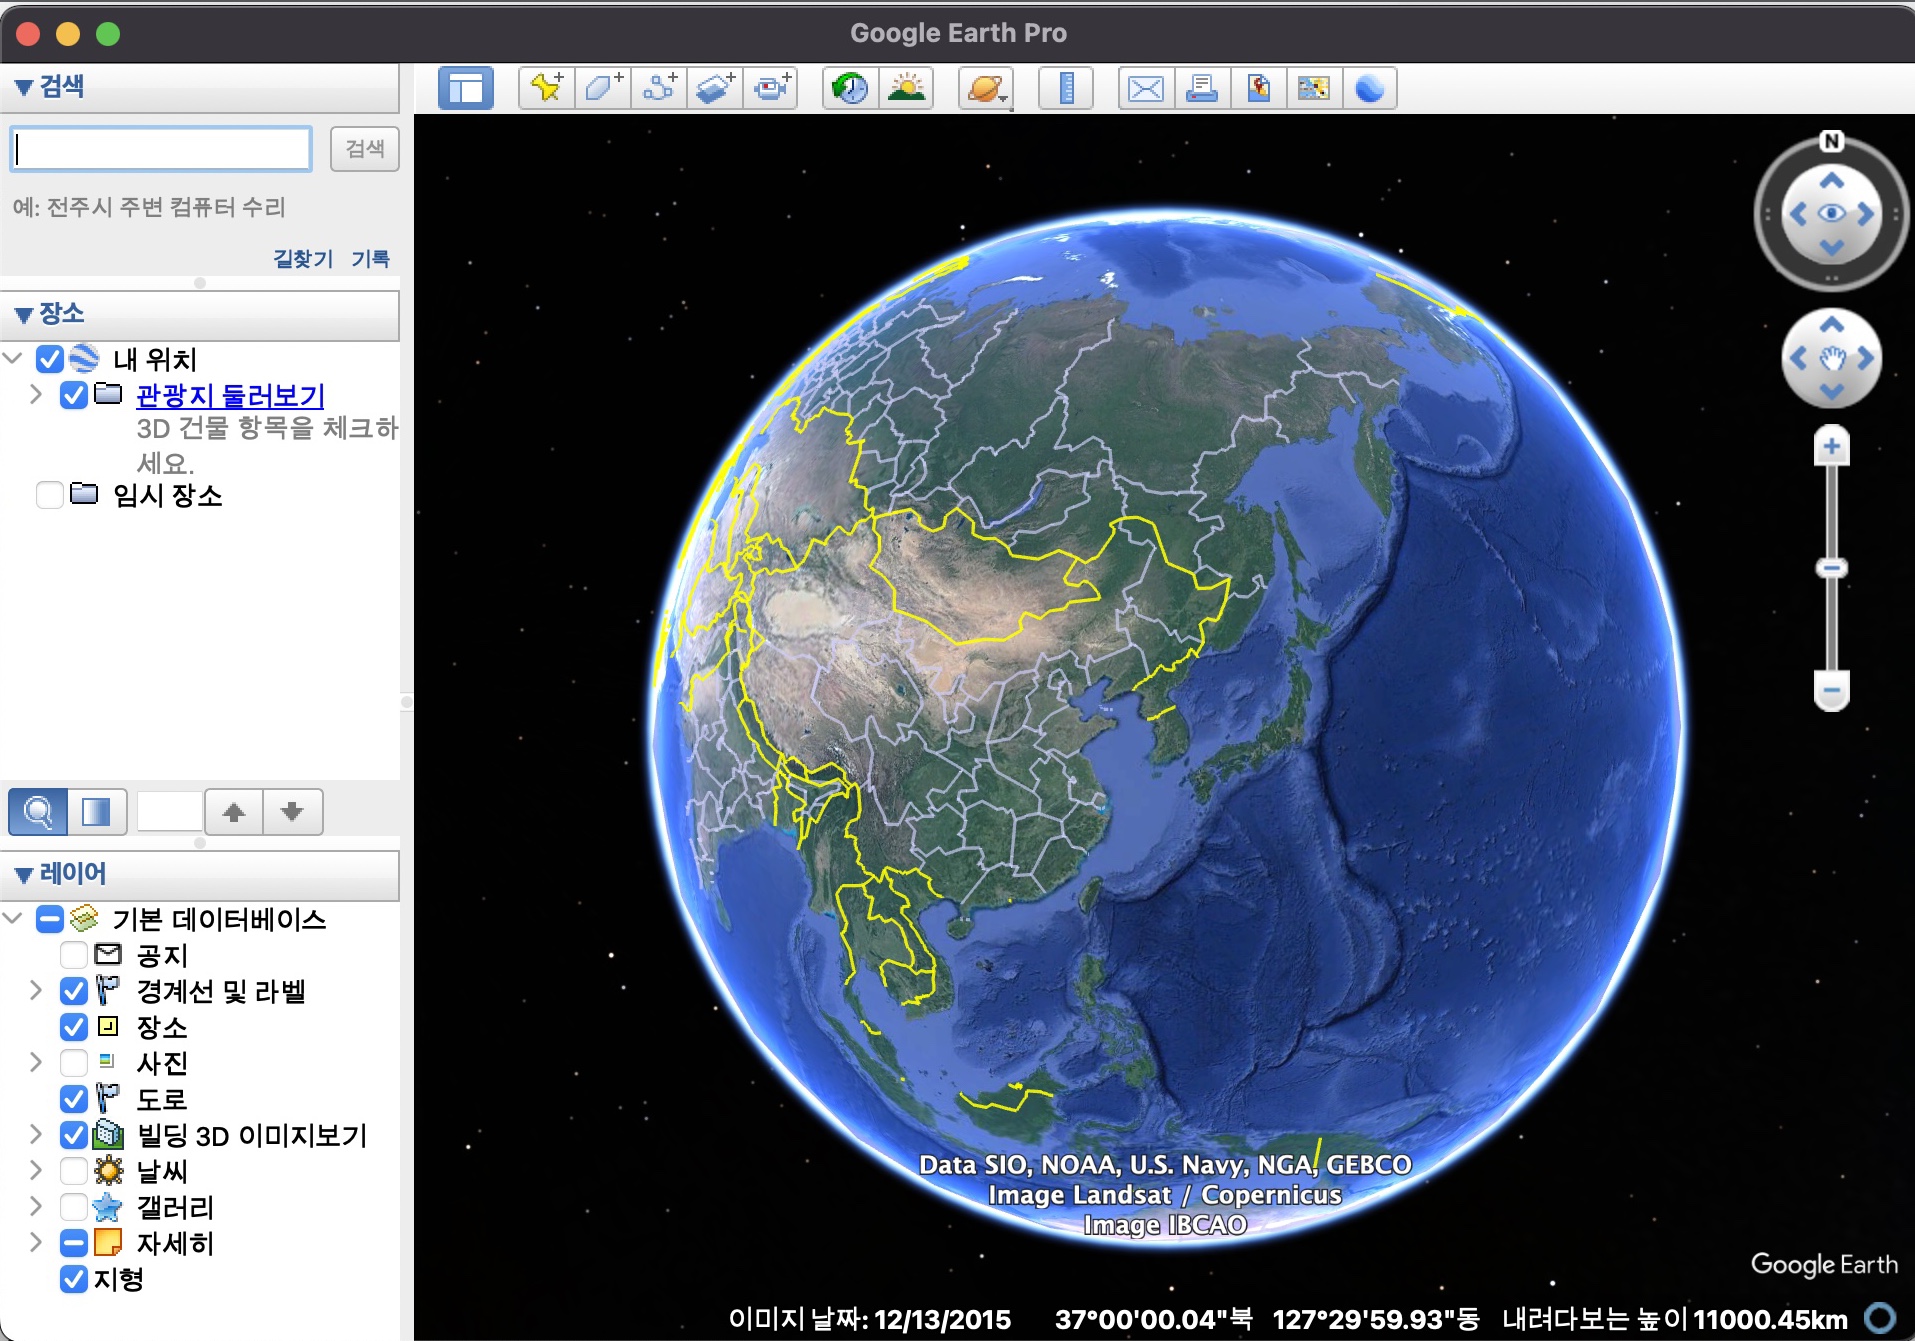This screenshot has height=1341, width=1915.
Task: Disable the 경계선 및 라벨 layer
Action: tap(73, 991)
